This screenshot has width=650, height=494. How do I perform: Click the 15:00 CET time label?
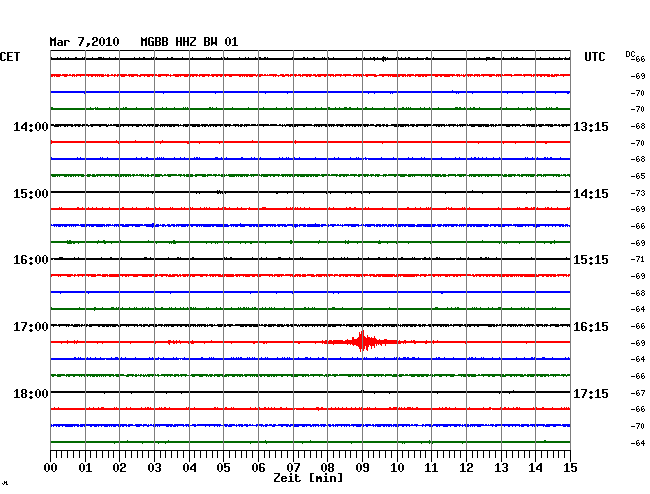[31, 194]
